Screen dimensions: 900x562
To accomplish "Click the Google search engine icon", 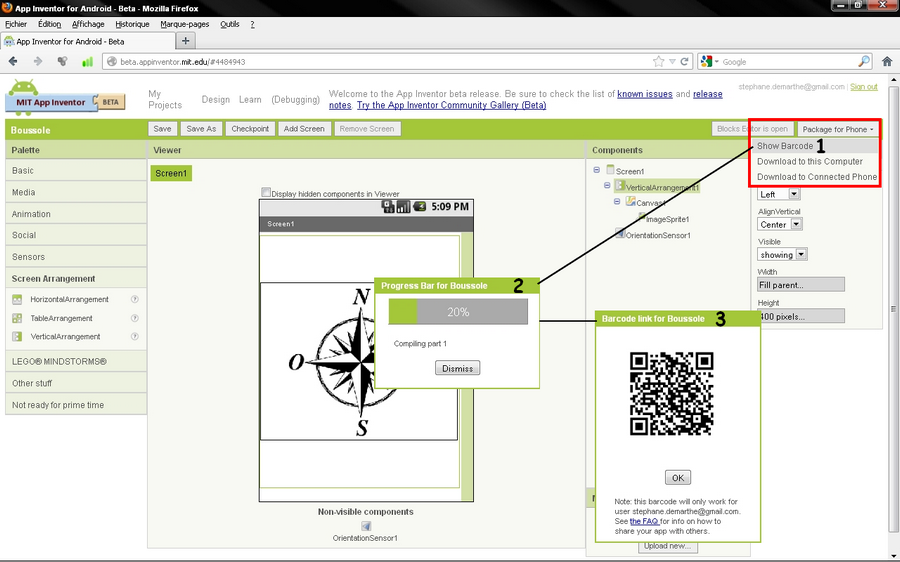I will click(706, 61).
